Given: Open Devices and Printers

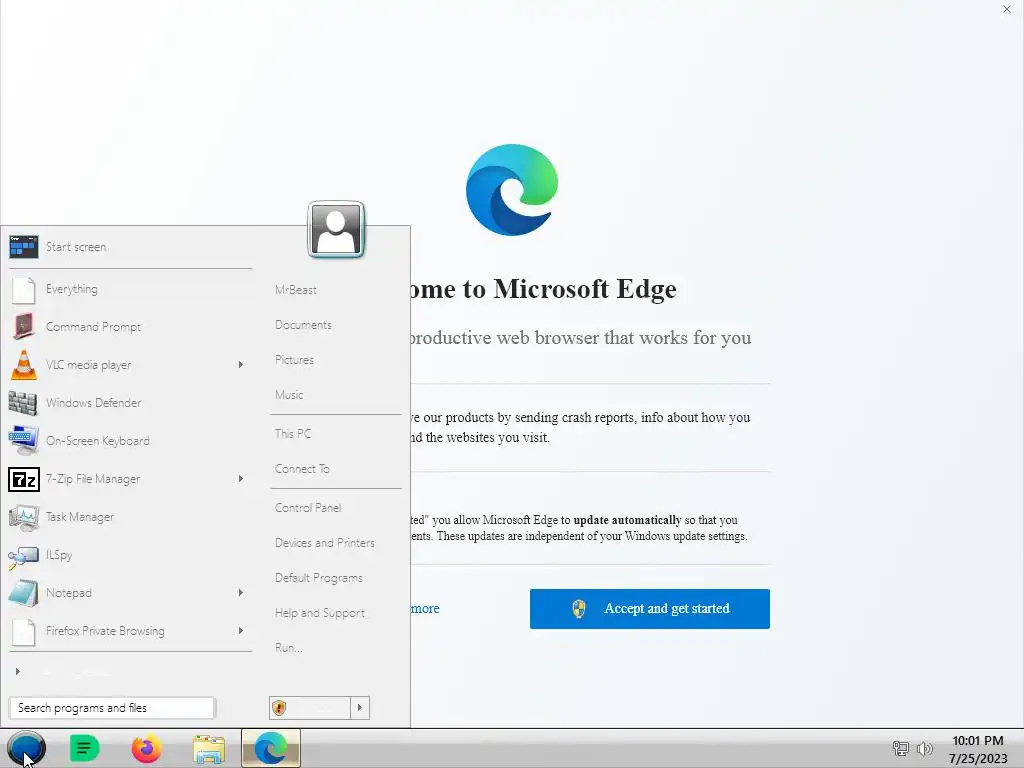Looking at the screenshot, I should click(x=325, y=543).
